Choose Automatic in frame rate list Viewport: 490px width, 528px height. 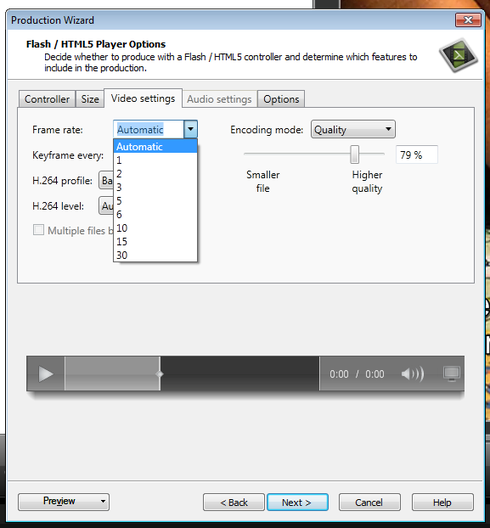(155, 147)
